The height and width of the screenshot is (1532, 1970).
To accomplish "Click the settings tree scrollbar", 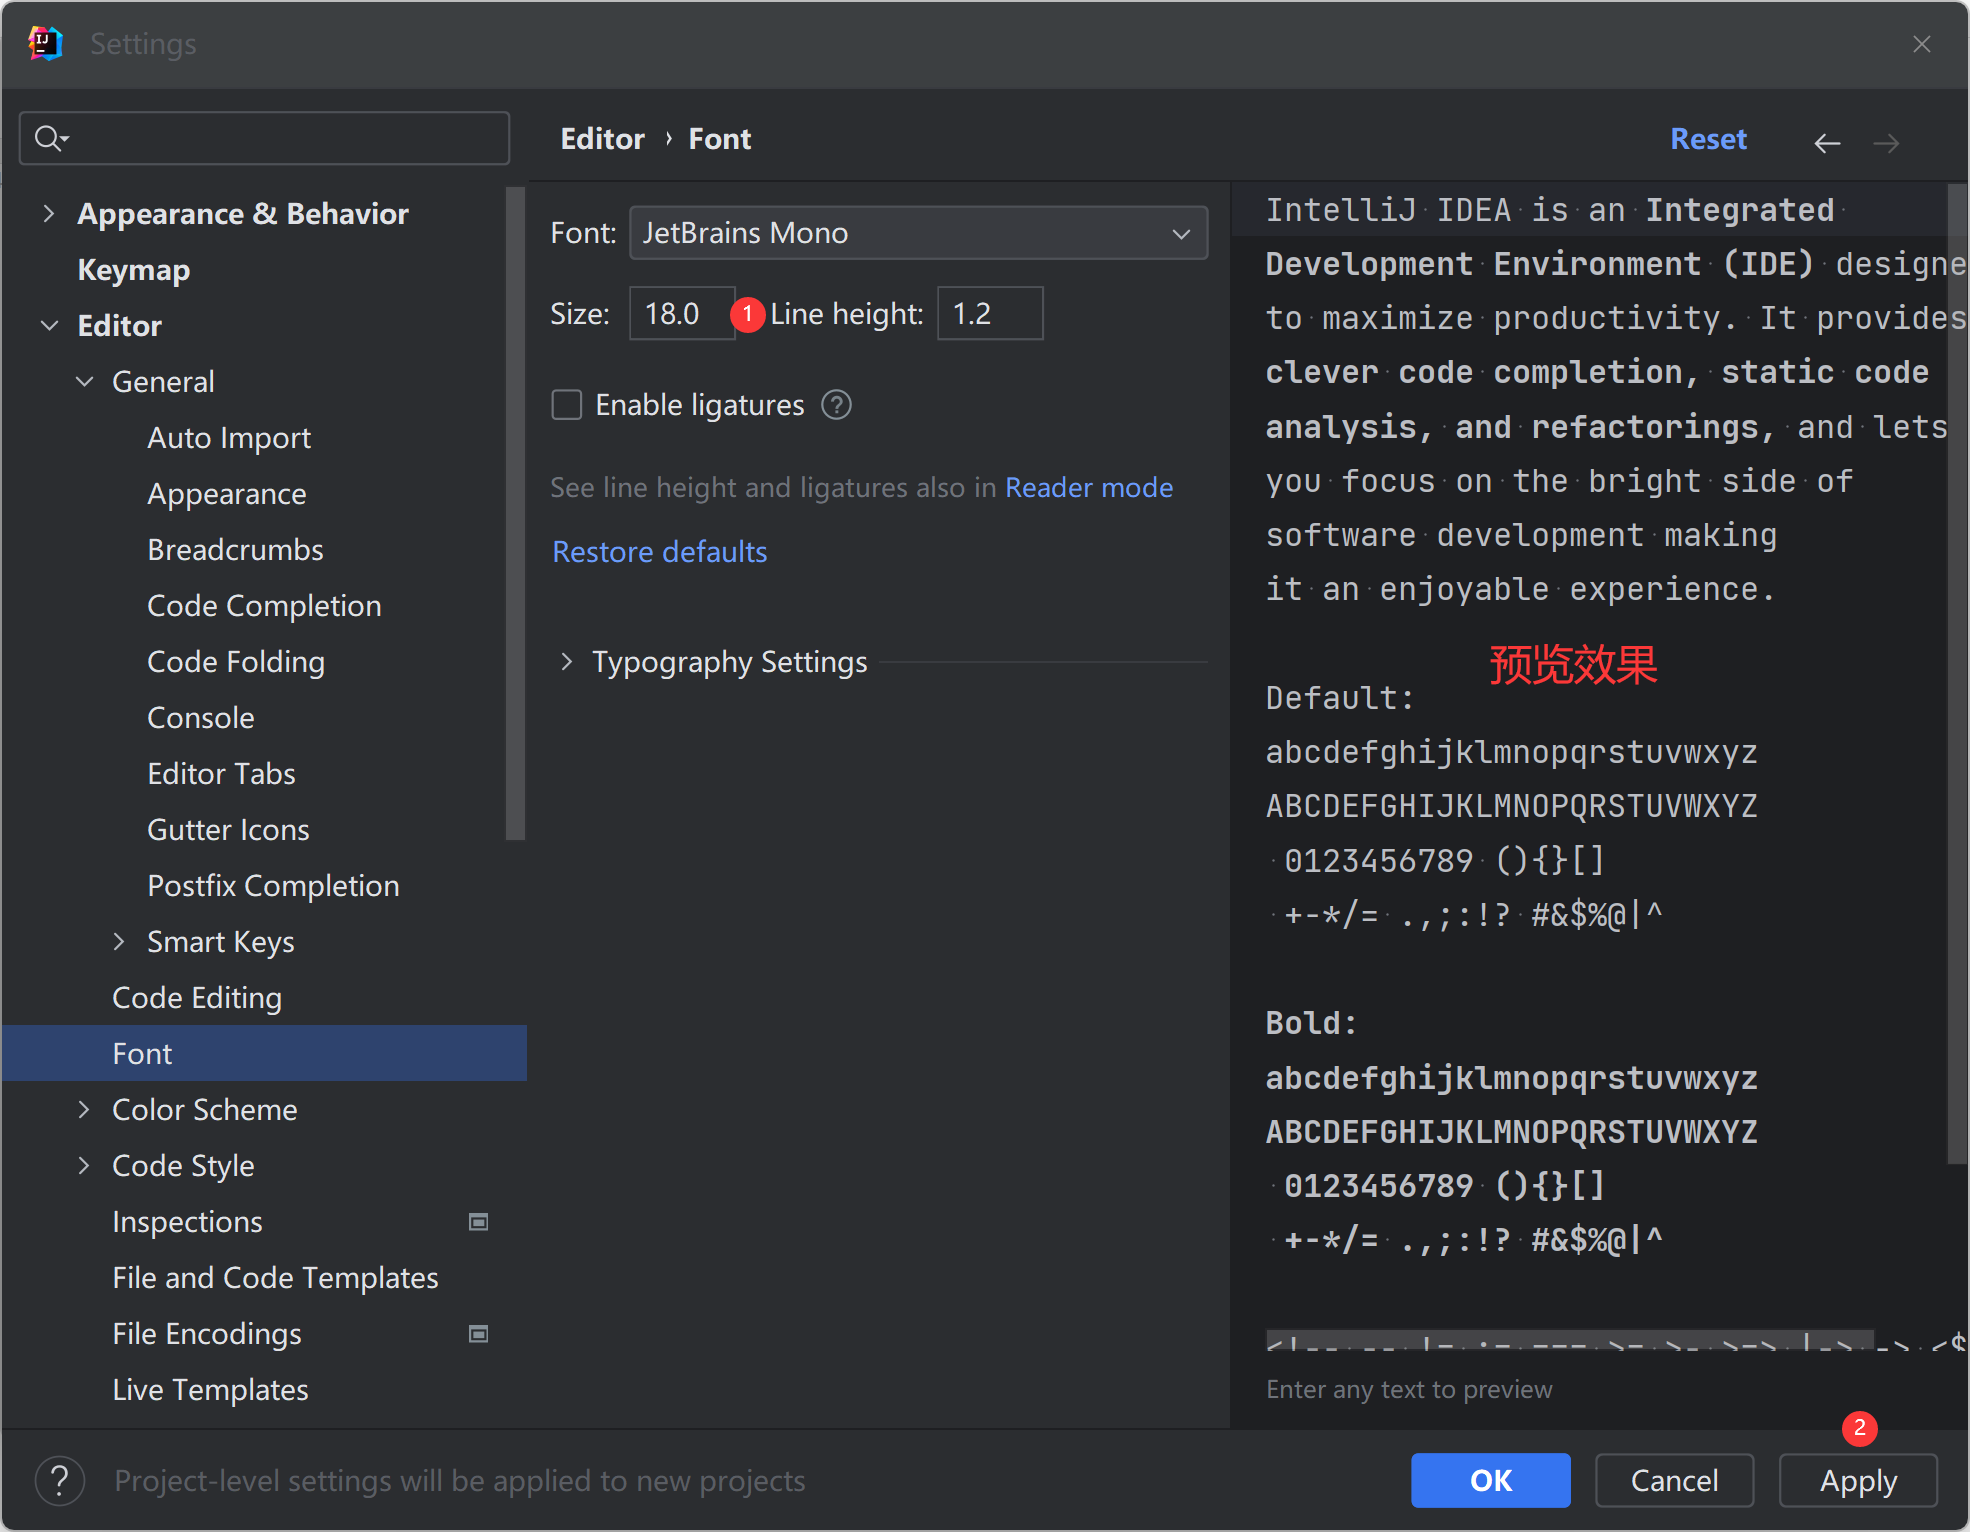I will point(516,513).
